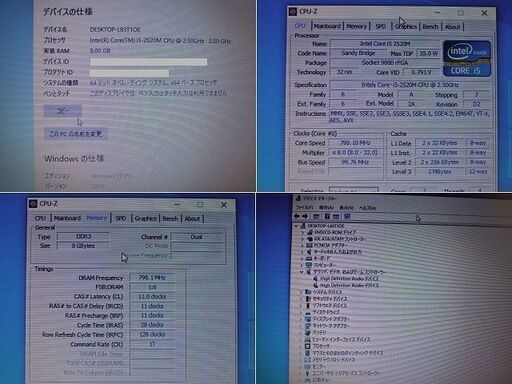
Task: Expand the ディスプレイ アダプター node
Action: [x=301, y=319]
